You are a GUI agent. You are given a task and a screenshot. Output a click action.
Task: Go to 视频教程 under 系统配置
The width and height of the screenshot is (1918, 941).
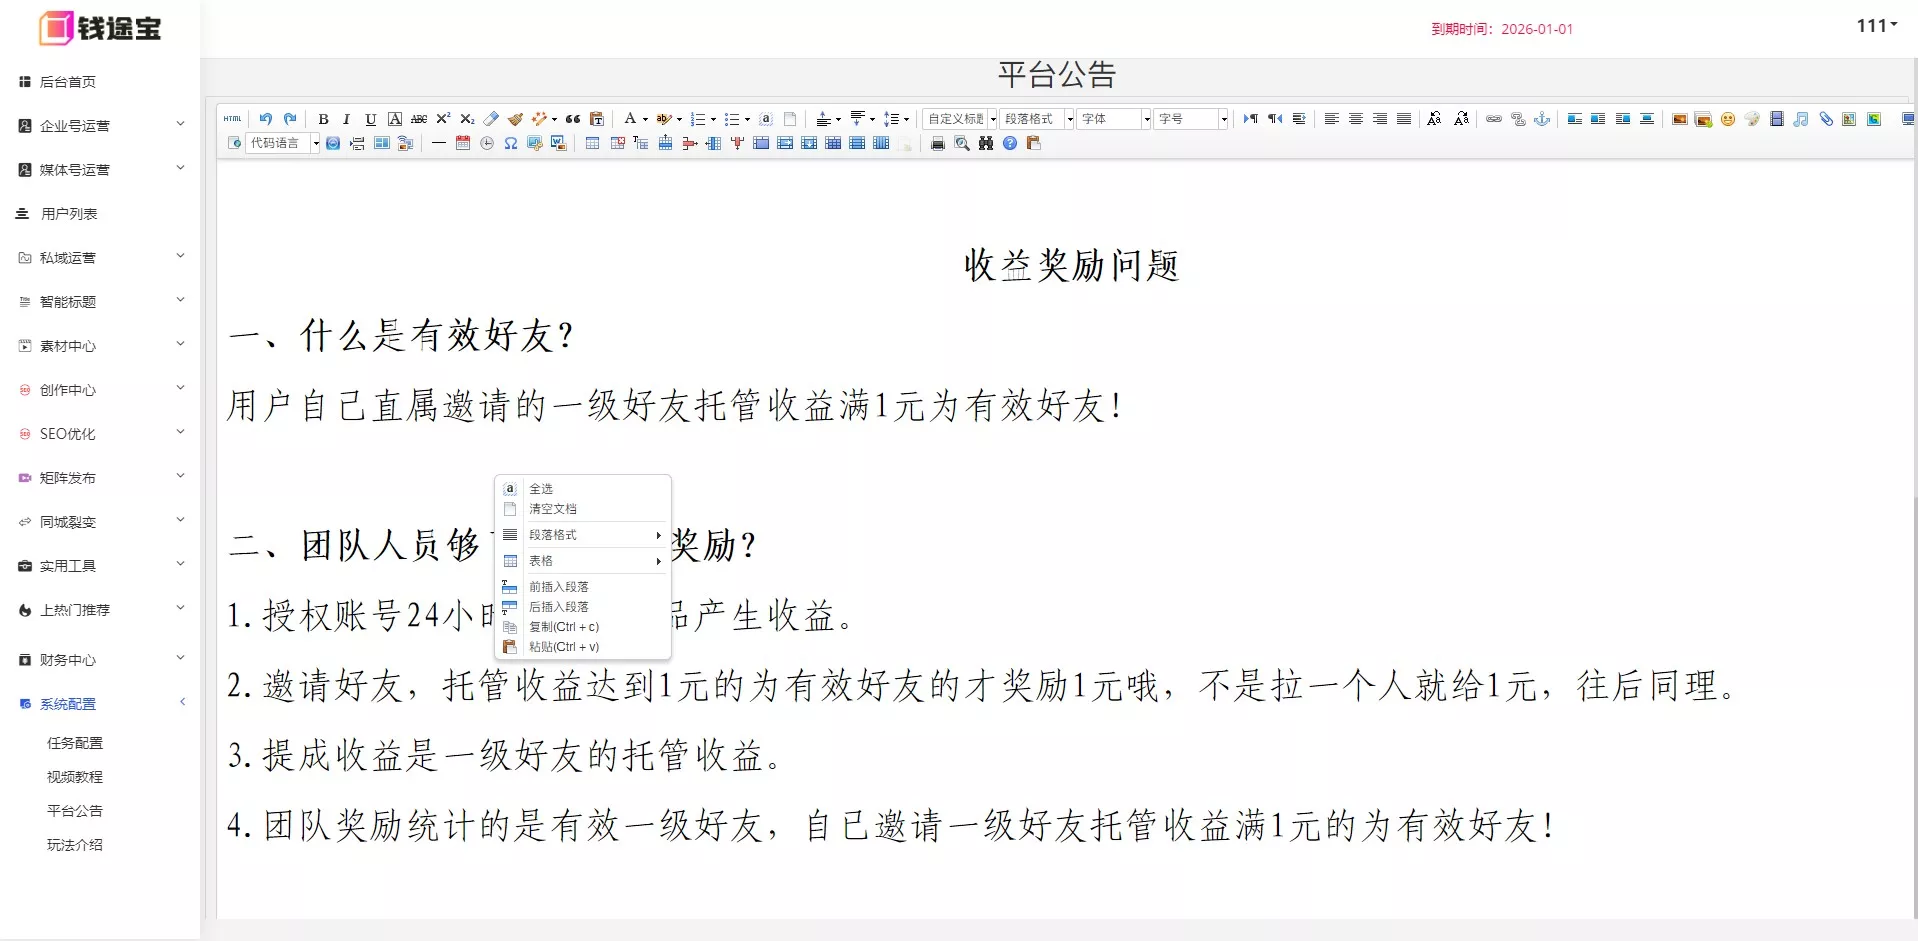point(73,776)
